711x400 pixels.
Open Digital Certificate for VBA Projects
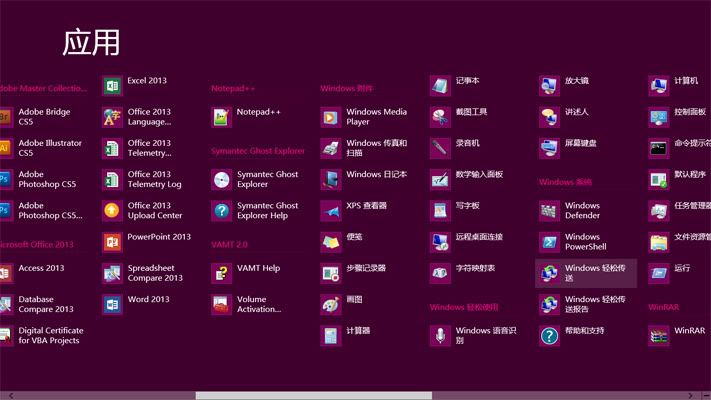pyautogui.click(x=42, y=336)
